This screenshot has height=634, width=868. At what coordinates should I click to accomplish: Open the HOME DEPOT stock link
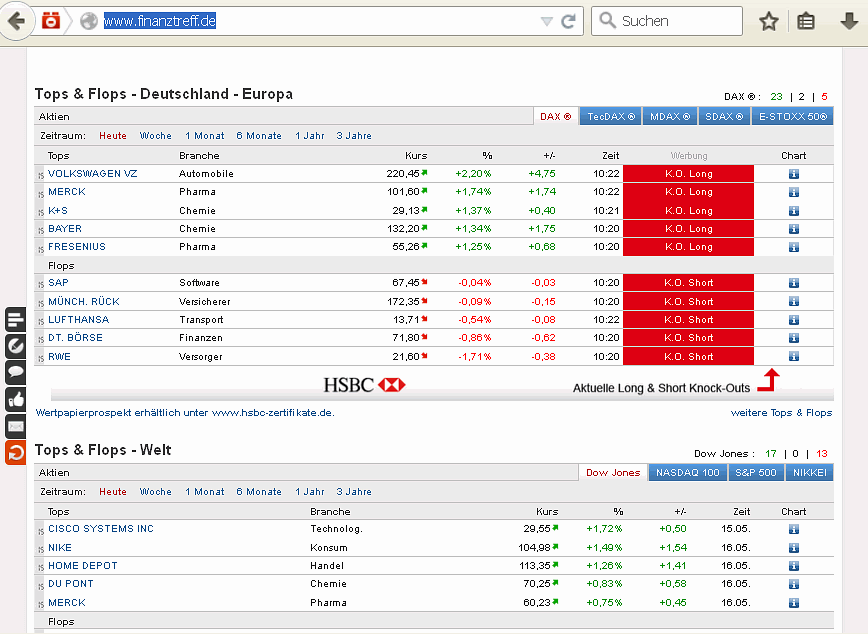(x=83, y=566)
